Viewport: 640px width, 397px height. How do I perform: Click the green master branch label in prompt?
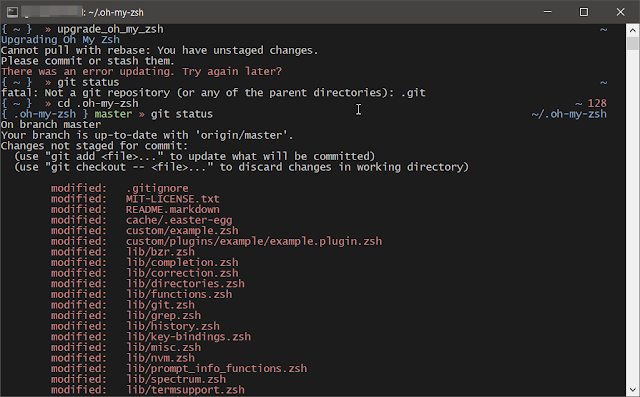tap(113, 114)
